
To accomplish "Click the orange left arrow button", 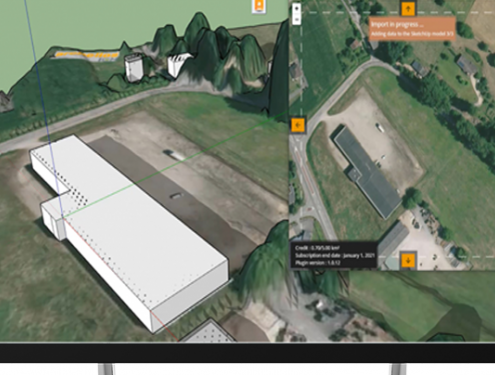I will (298, 126).
